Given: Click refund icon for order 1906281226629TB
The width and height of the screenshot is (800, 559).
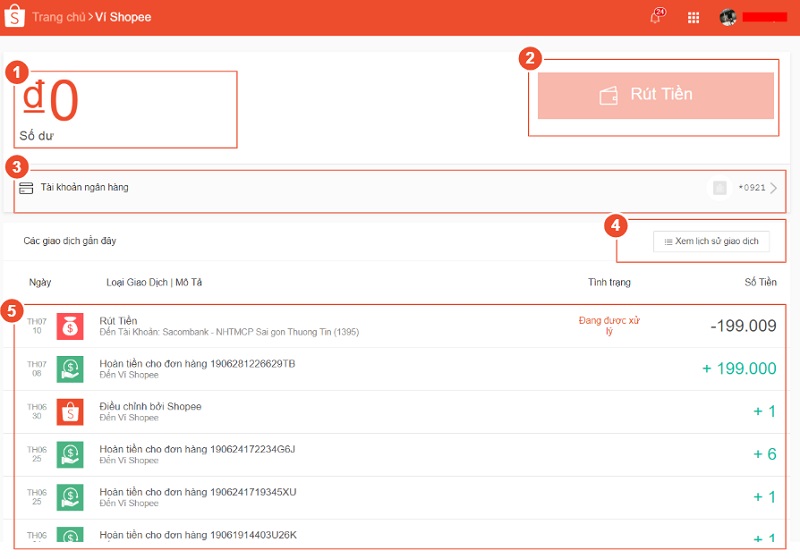Looking at the screenshot, I should tap(70, 369).
